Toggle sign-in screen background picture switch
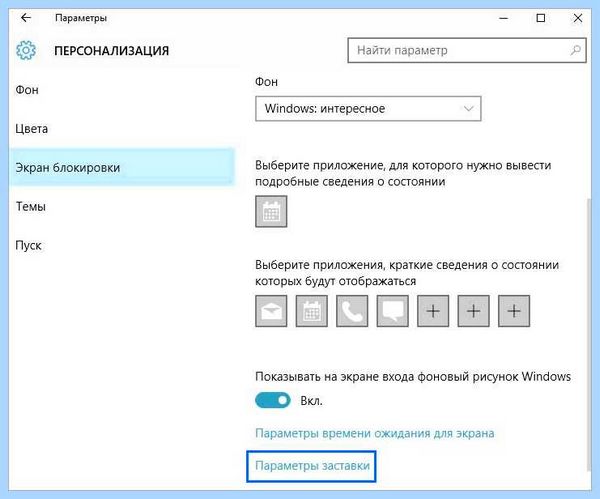 click(273, 400)
